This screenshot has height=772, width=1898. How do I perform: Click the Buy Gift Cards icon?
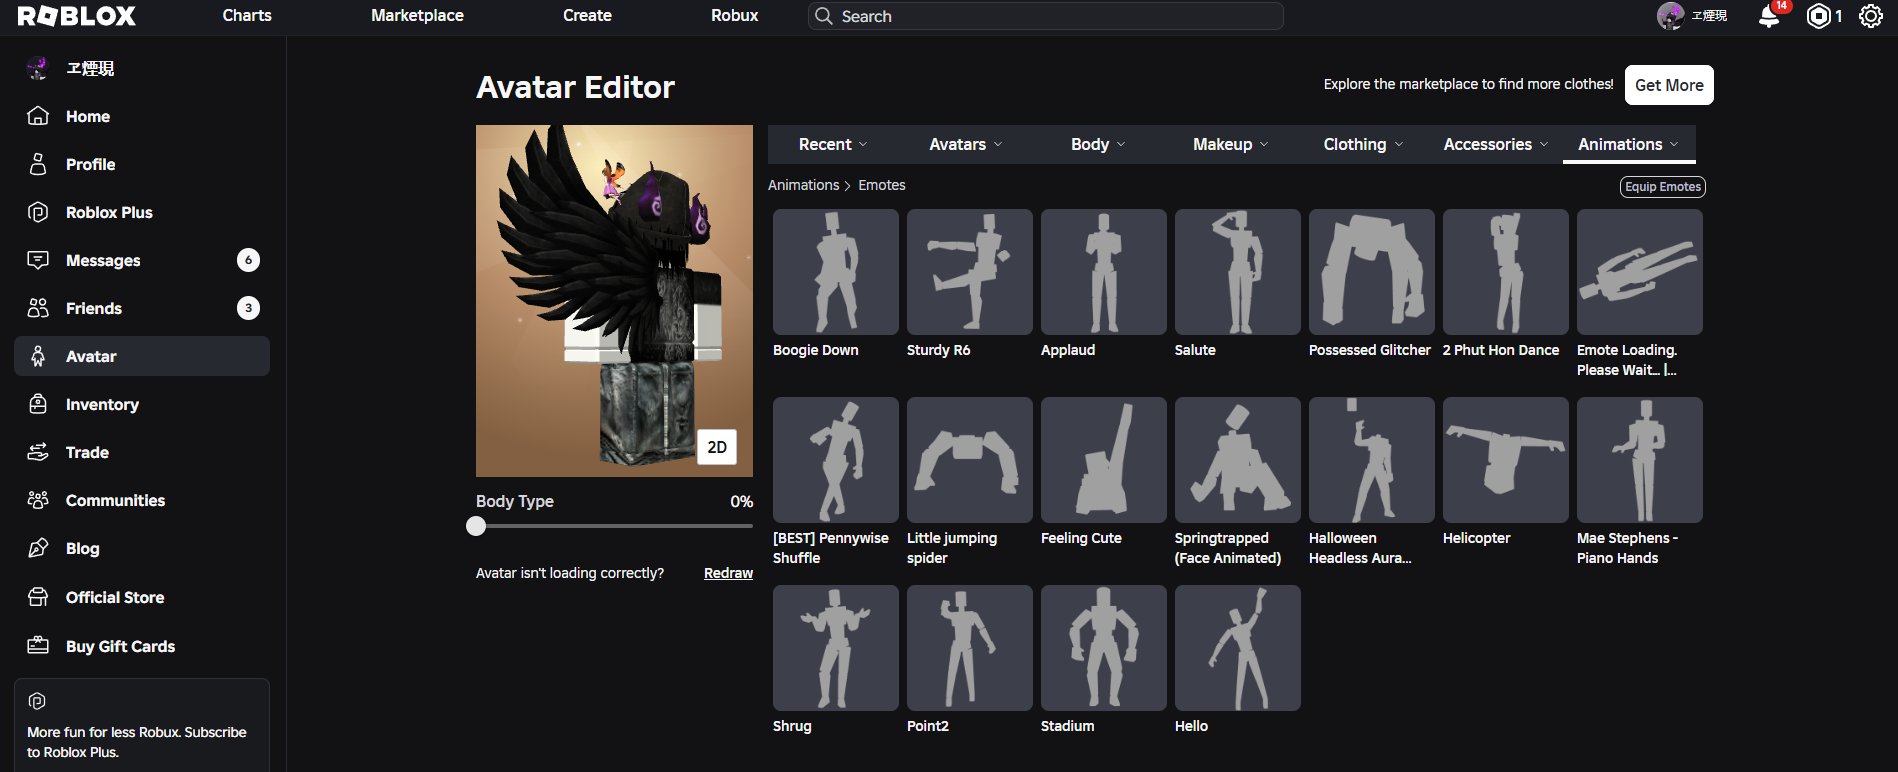[x=38, y=646]
